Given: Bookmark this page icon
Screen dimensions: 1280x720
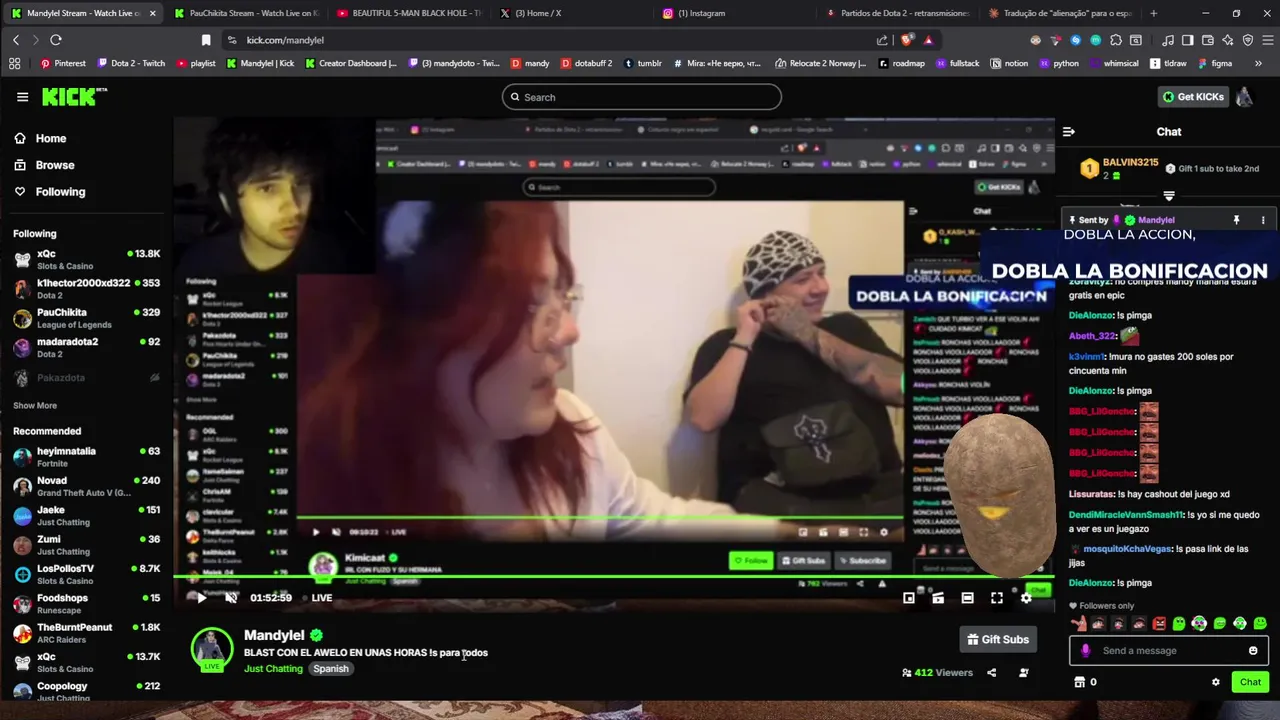Looking at the screenshot, I should point(206,40).
